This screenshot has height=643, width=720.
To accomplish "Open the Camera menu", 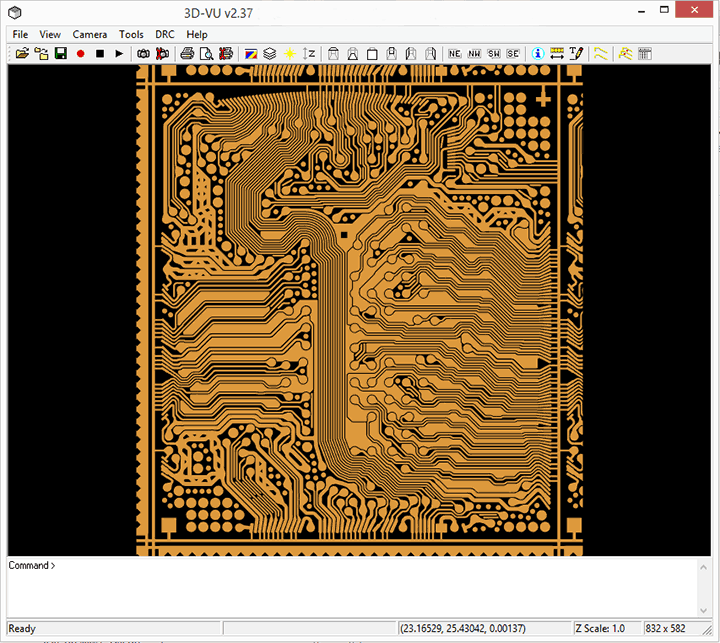I will [90, 34].
